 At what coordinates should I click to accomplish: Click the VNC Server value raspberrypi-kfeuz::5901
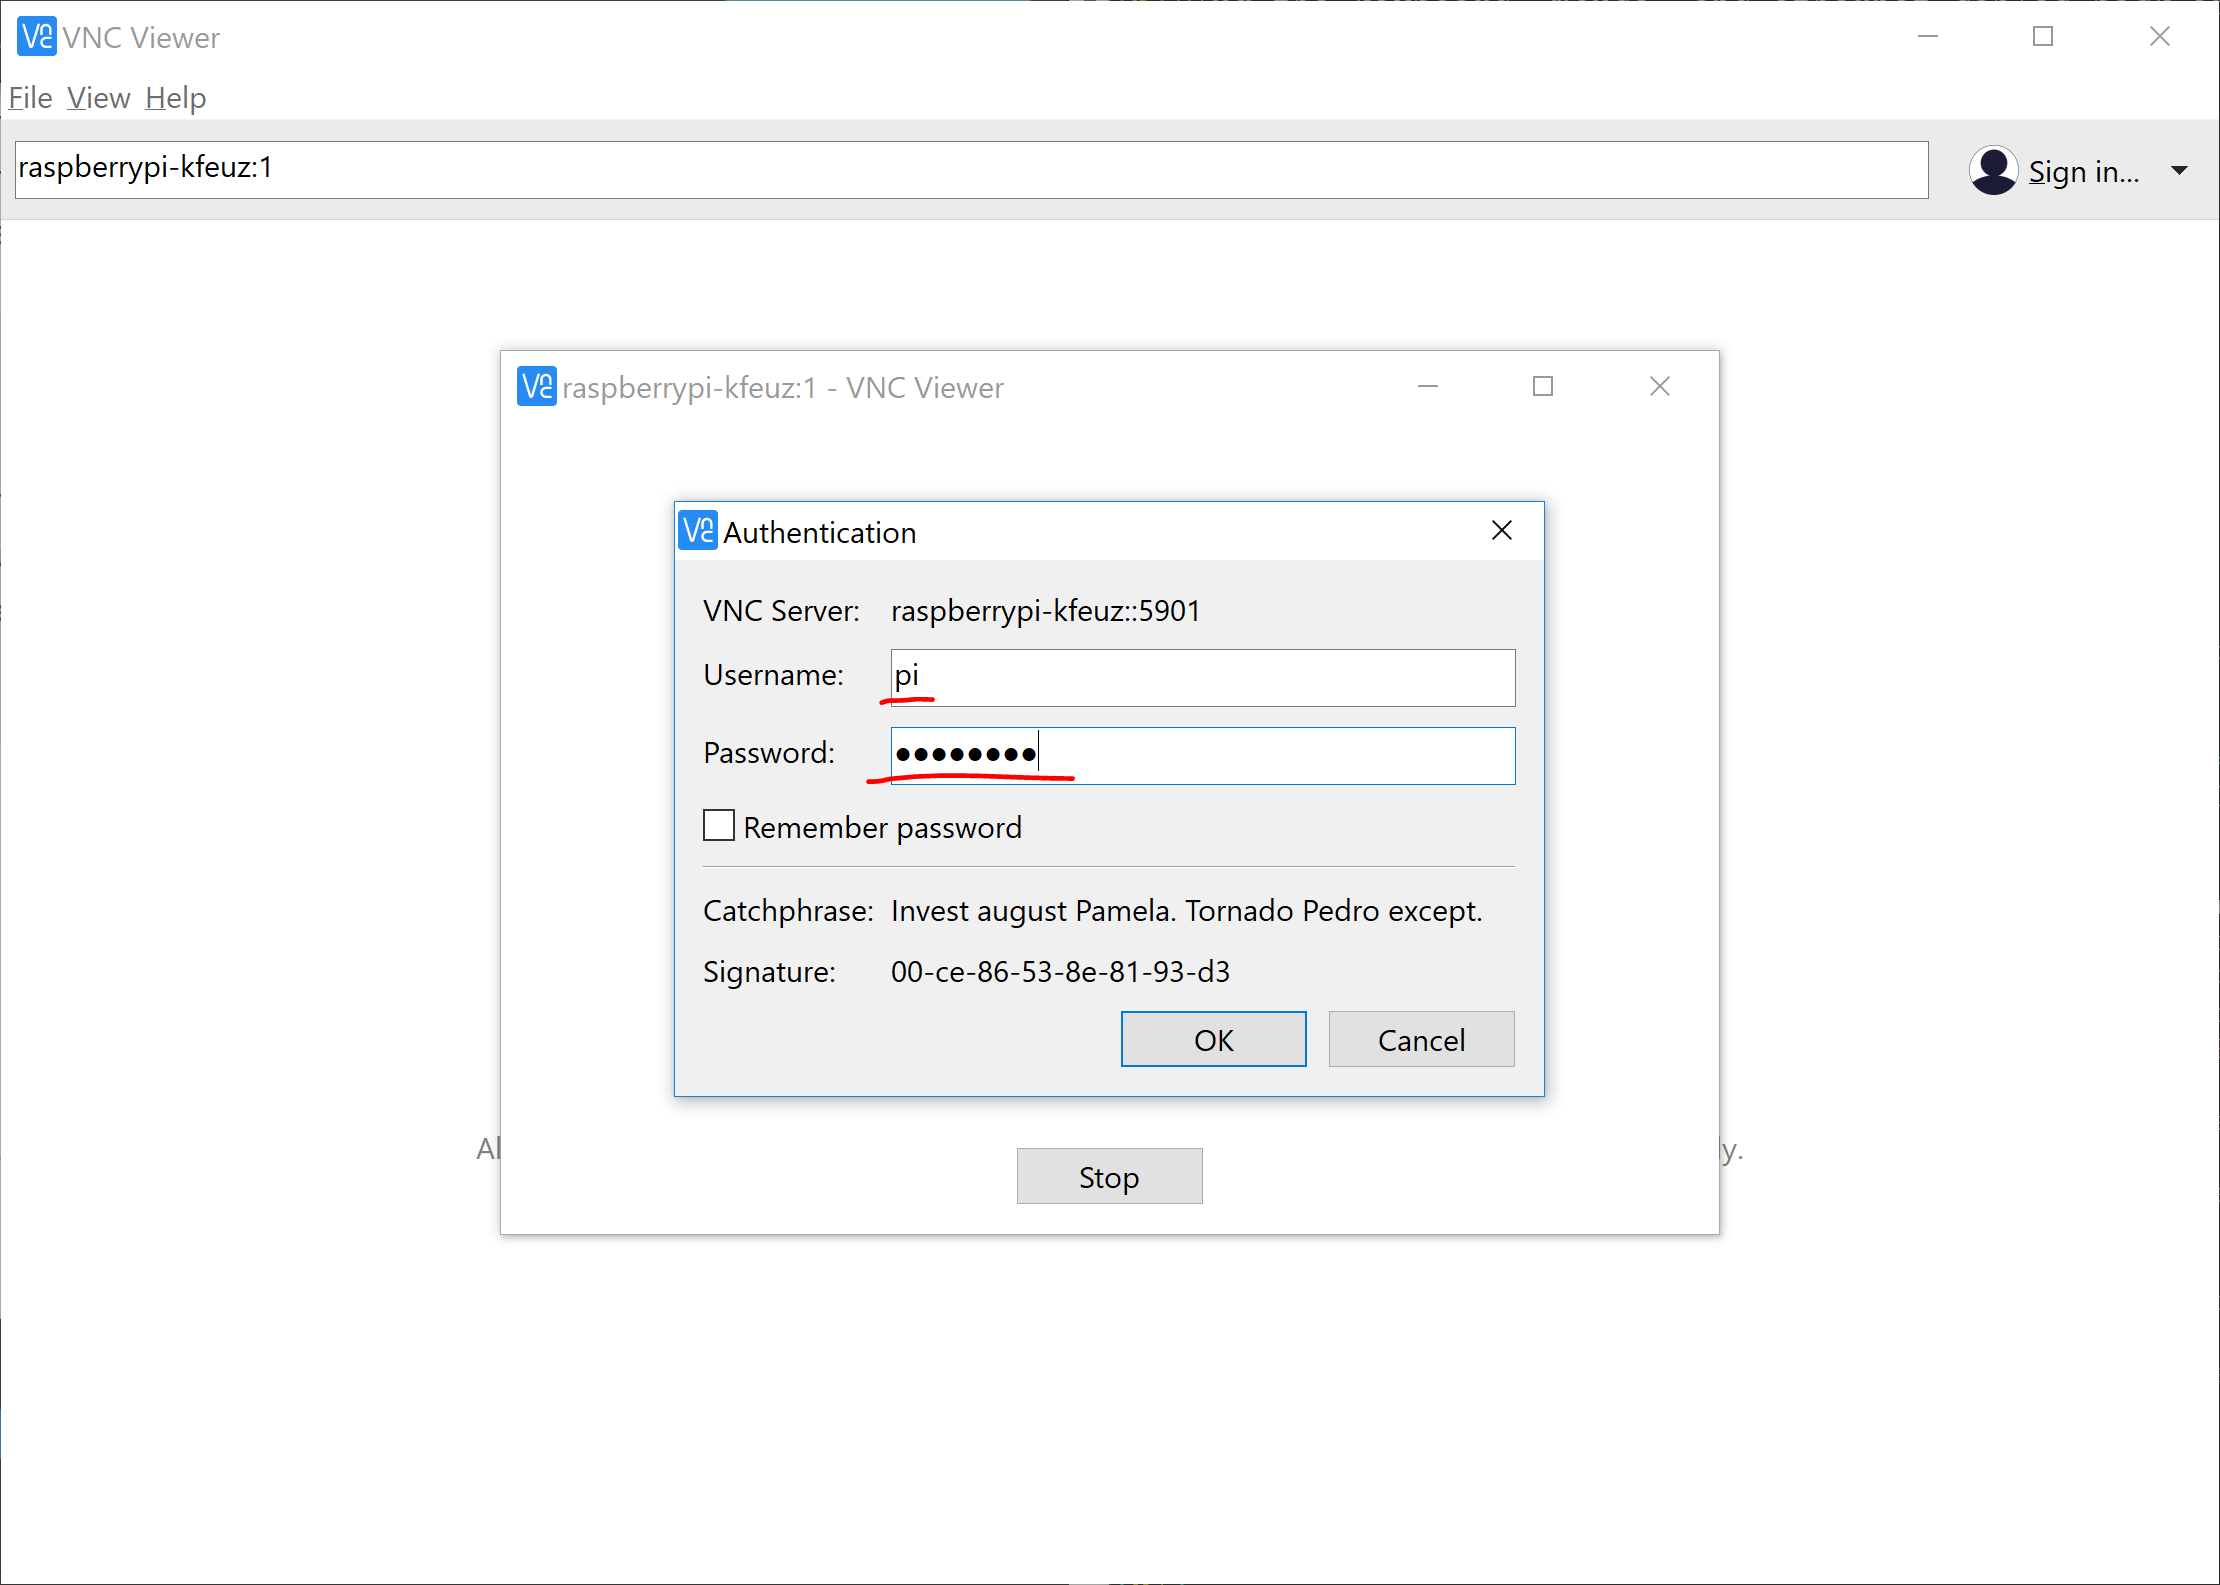pyautogui.click(x=1045, y=610)
